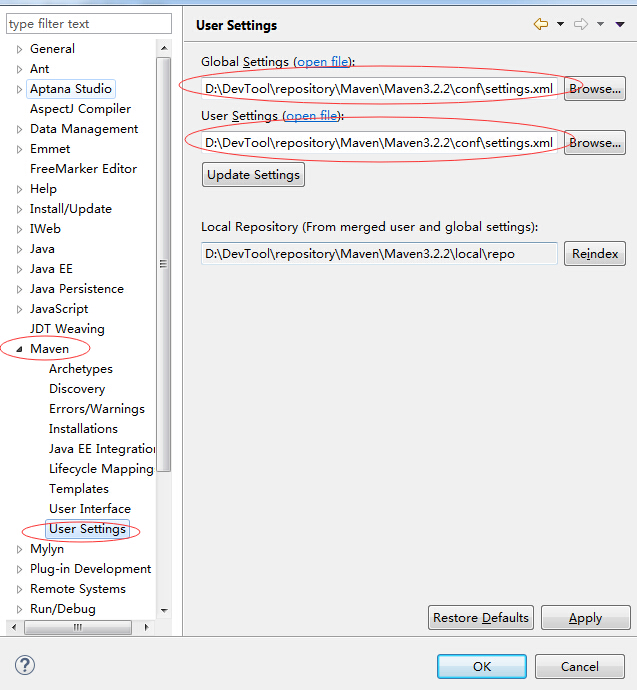Browse for the Global Settings file

594,89
